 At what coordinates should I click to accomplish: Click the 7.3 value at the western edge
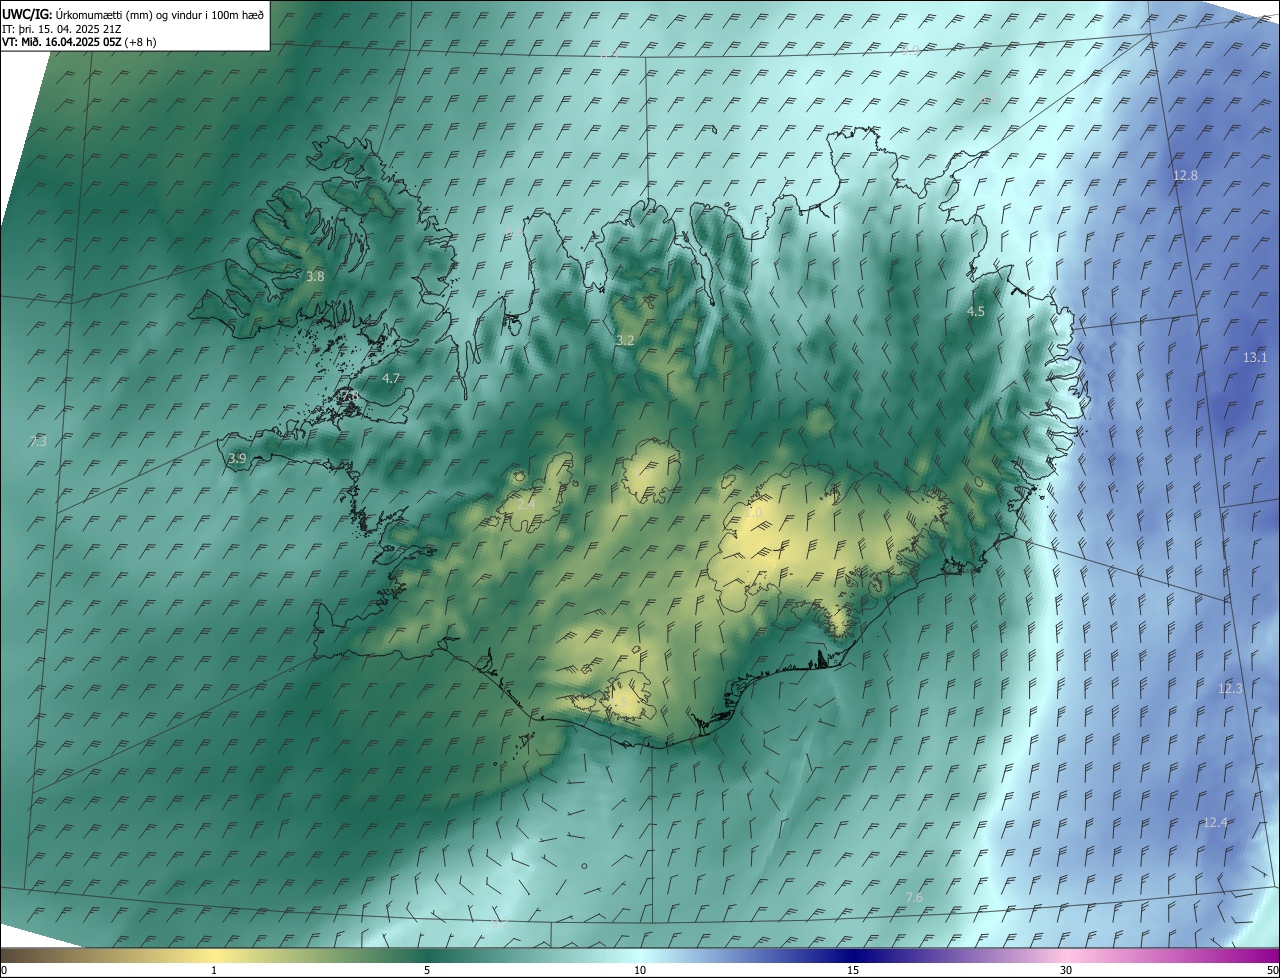38,441
